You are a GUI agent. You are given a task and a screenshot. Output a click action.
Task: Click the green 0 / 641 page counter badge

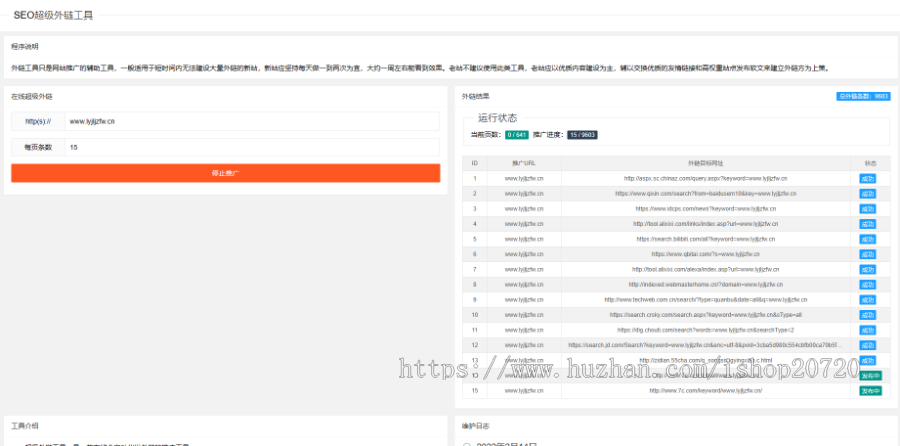coord(516,135)
